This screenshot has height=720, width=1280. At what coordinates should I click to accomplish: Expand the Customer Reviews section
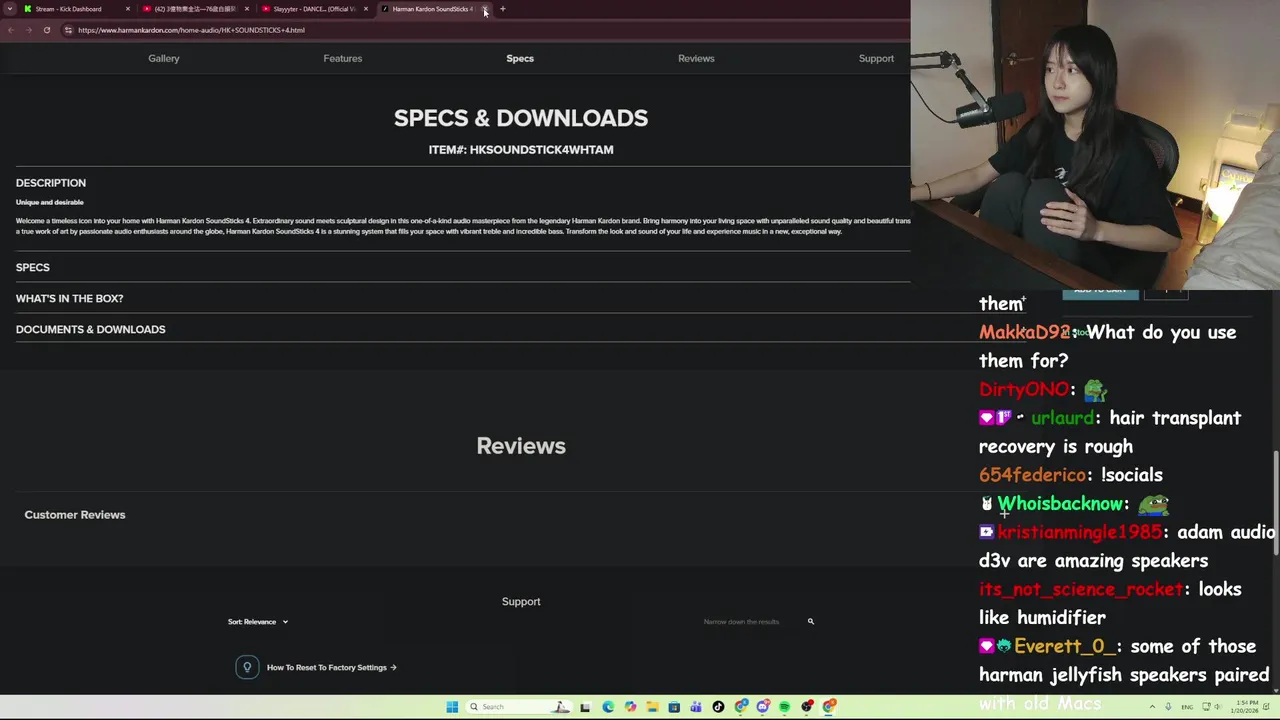pos(75,515)
